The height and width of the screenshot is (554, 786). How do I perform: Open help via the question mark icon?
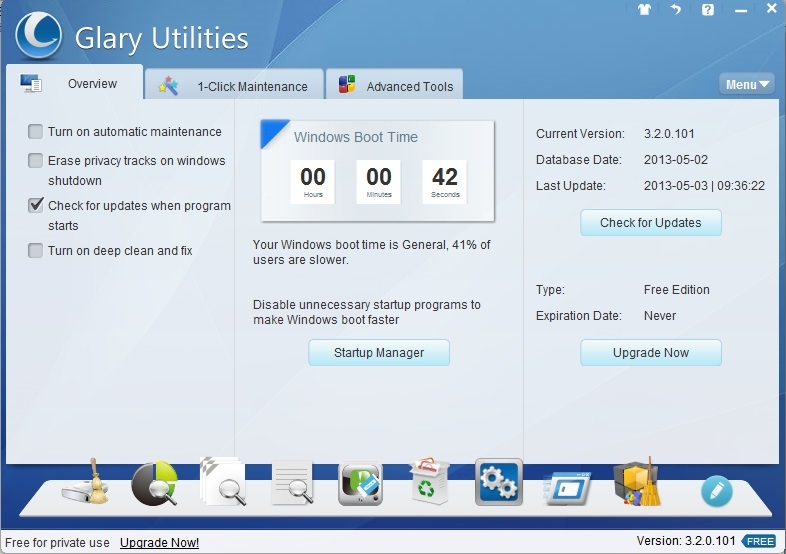point(708,10)
